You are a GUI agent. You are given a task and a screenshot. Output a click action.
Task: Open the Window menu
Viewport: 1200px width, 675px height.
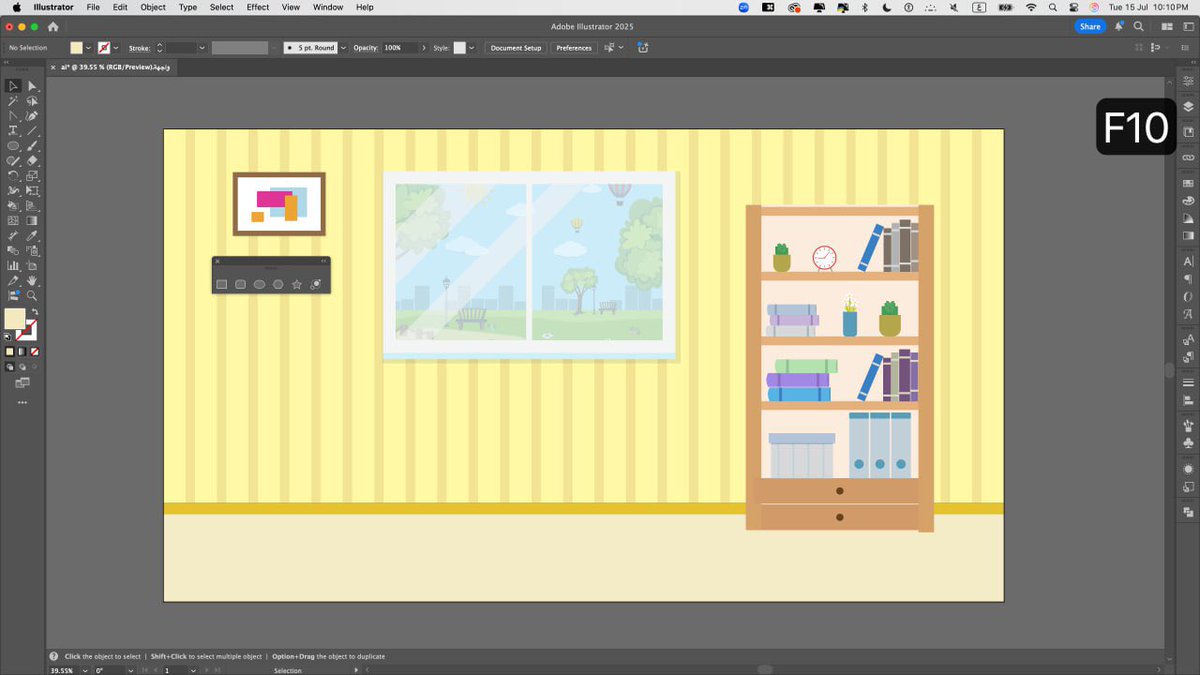click(328, 7)
